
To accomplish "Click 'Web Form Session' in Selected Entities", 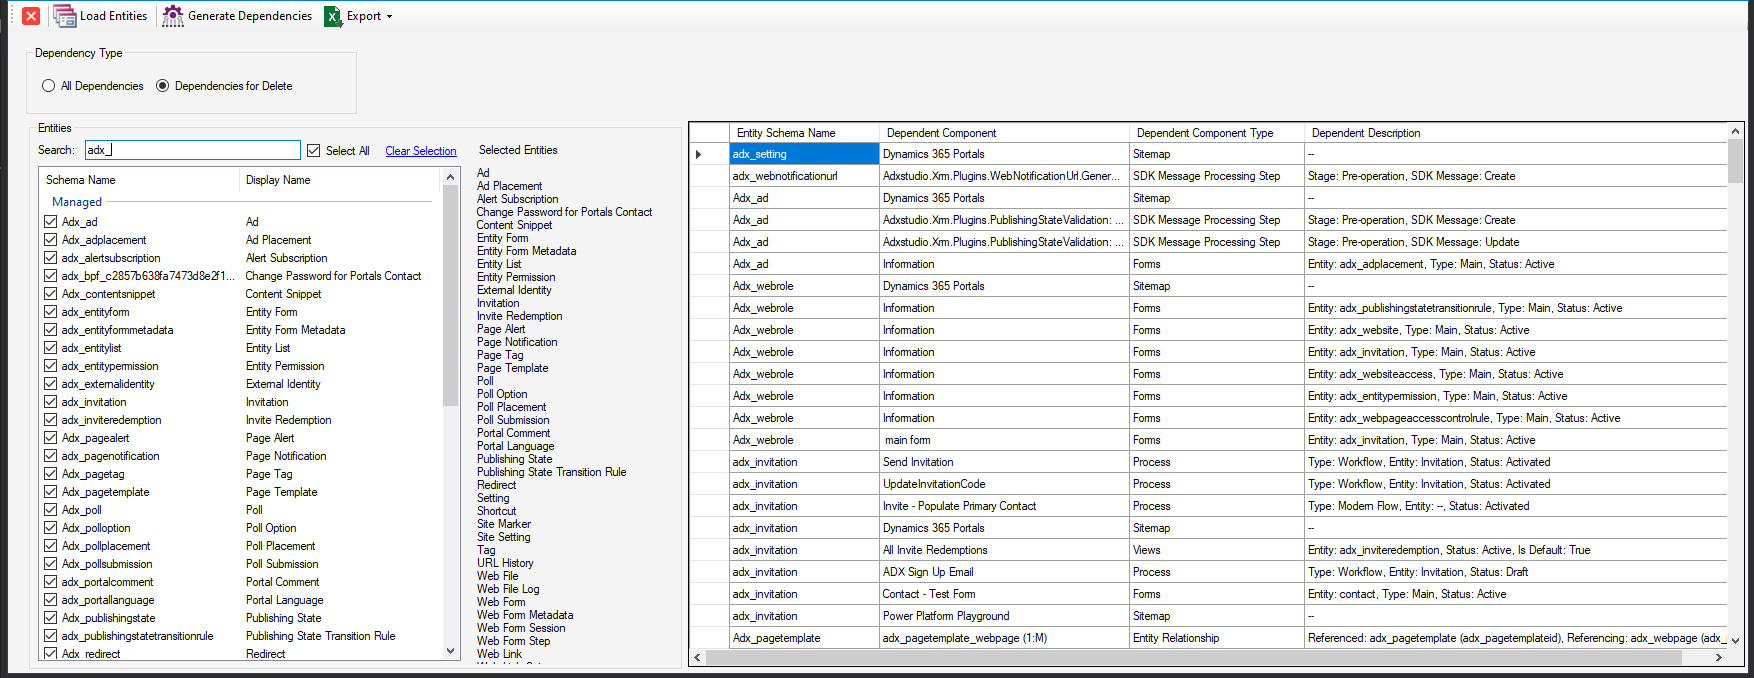I will 521,628.
